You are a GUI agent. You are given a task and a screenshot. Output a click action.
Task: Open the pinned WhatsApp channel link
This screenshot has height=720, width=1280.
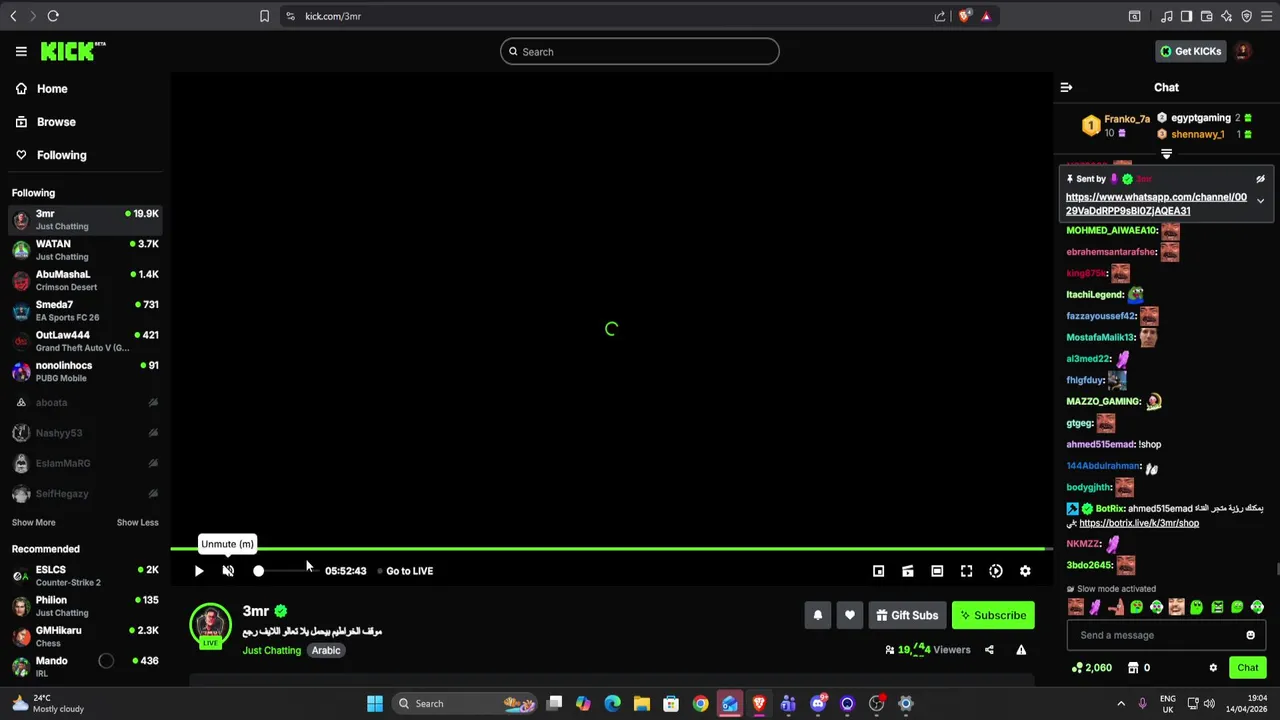coord(1156,204)
